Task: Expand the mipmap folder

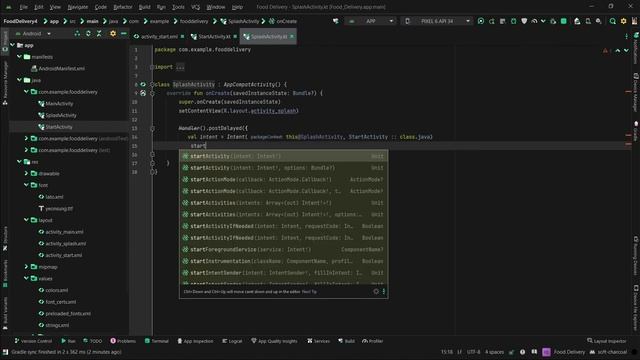Action: click(26, 267)
